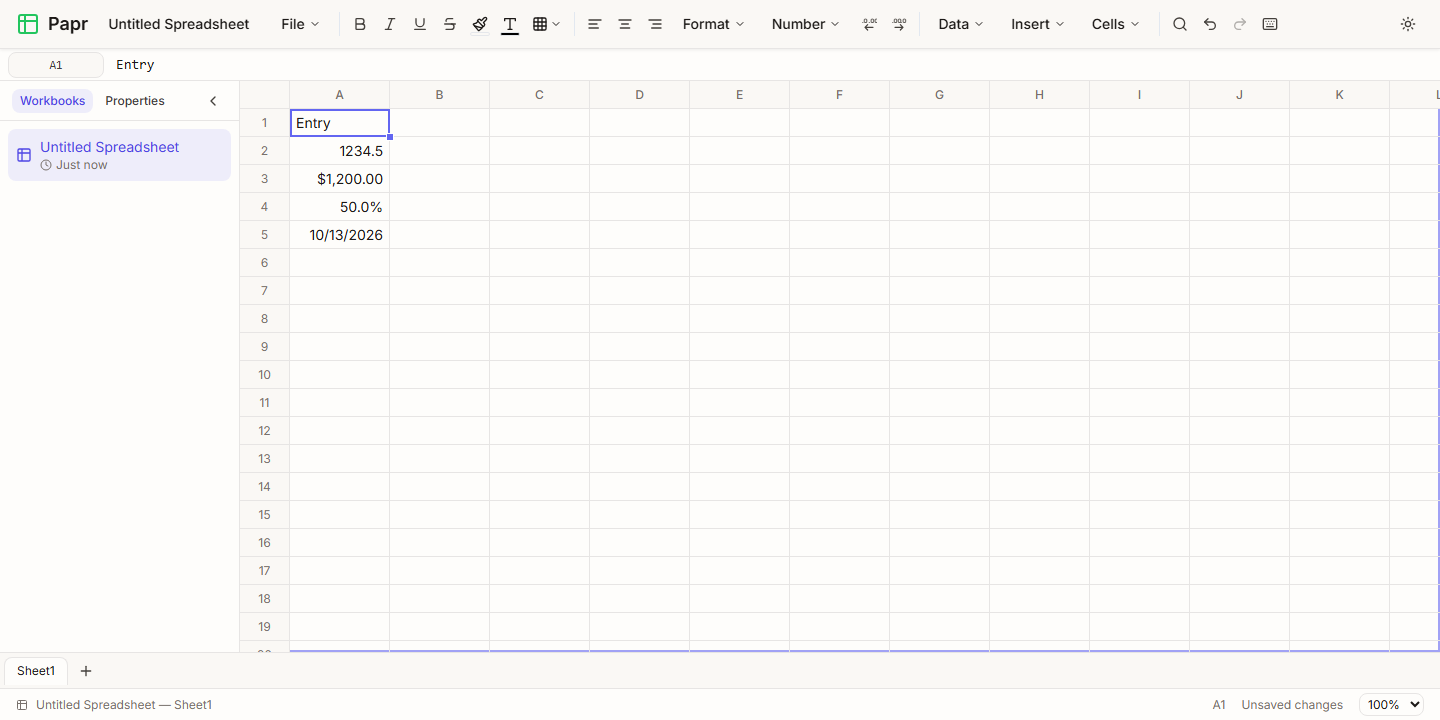
Task: Expand the Format dropdown
Action: tap(713, 24)
